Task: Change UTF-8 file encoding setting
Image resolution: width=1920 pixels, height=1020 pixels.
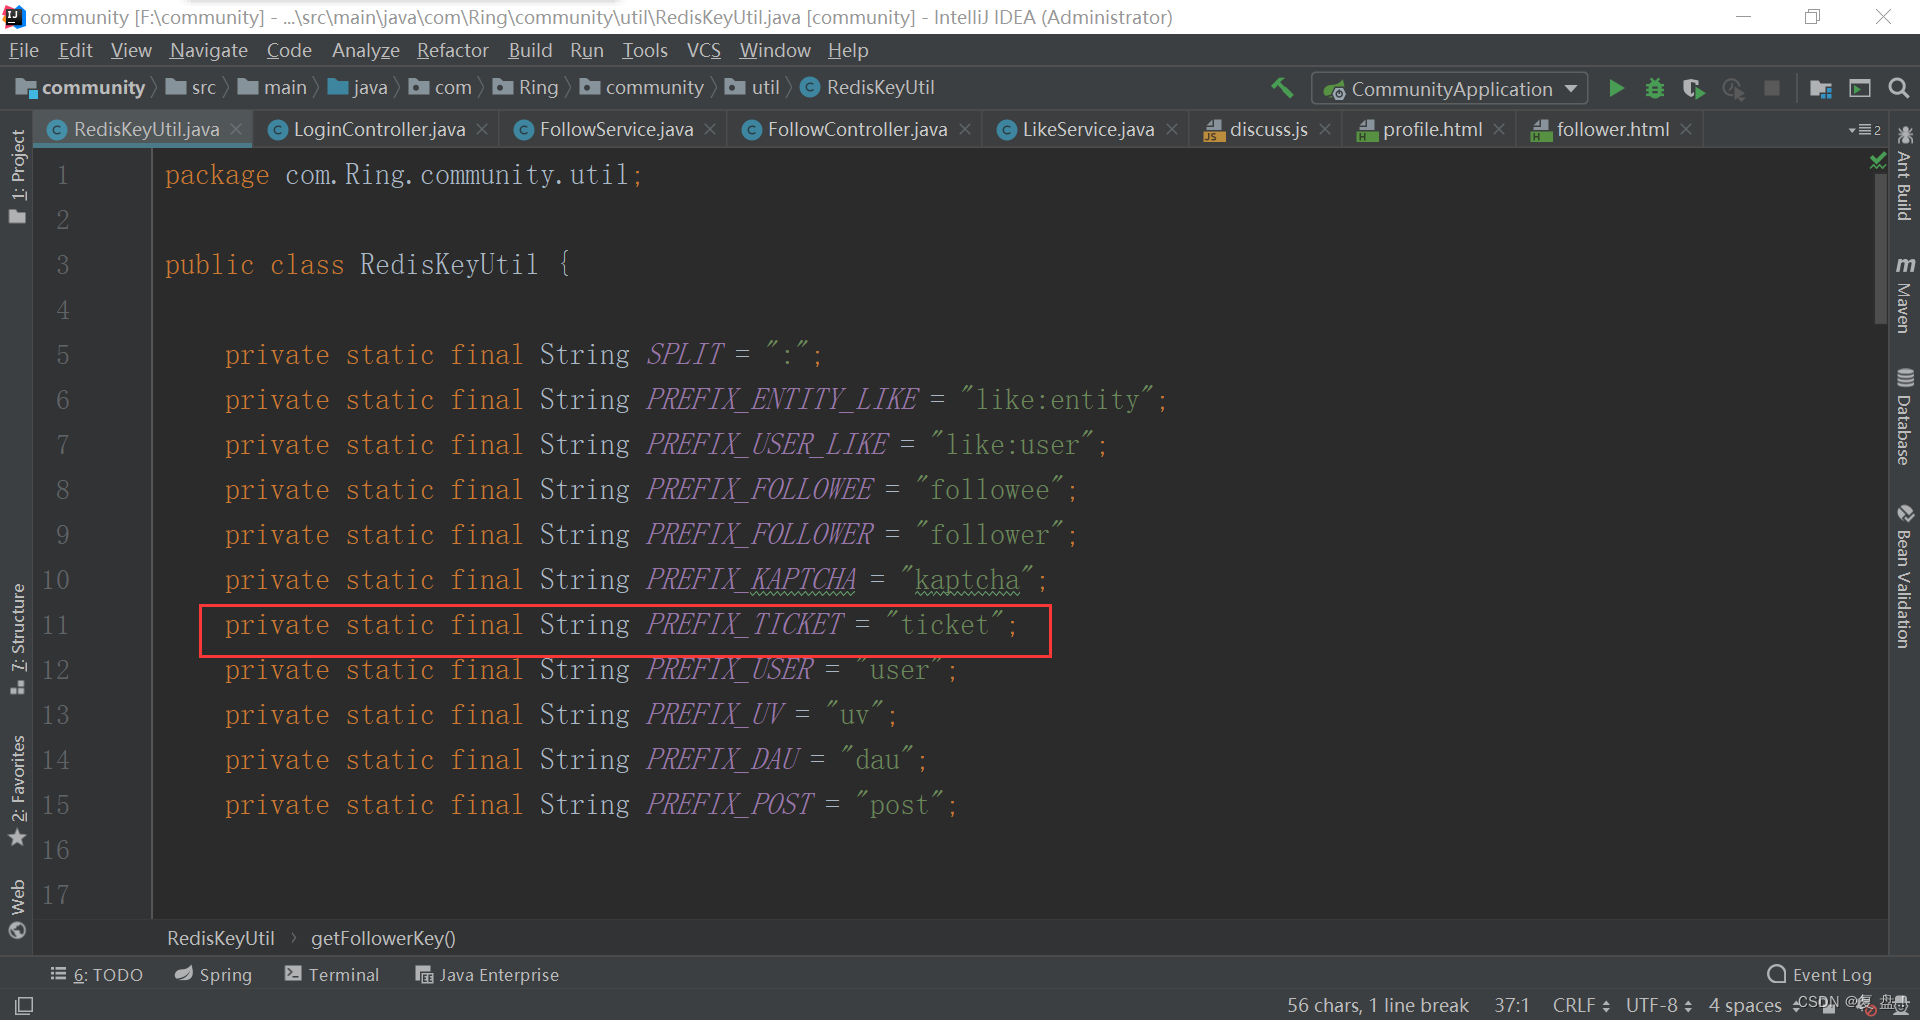Action: [x=1659, y=1005]
